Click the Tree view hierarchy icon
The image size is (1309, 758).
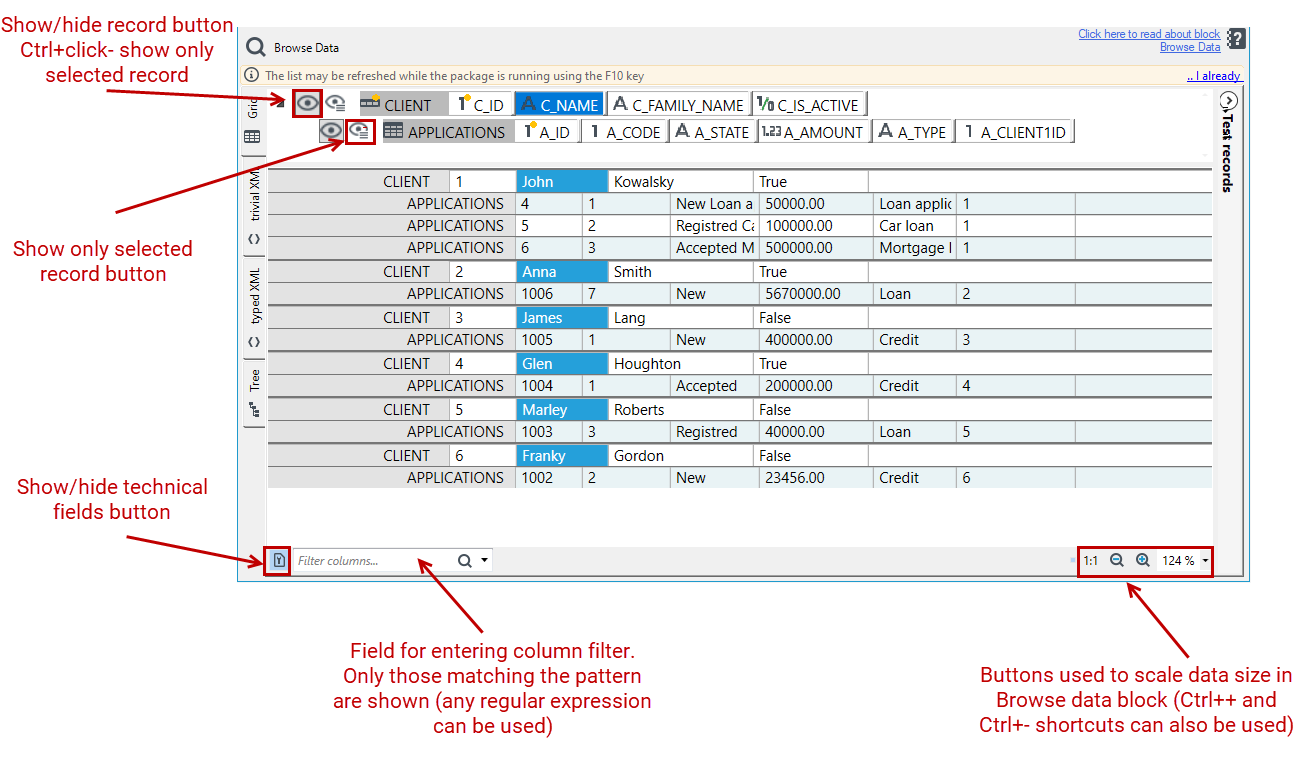254,409
